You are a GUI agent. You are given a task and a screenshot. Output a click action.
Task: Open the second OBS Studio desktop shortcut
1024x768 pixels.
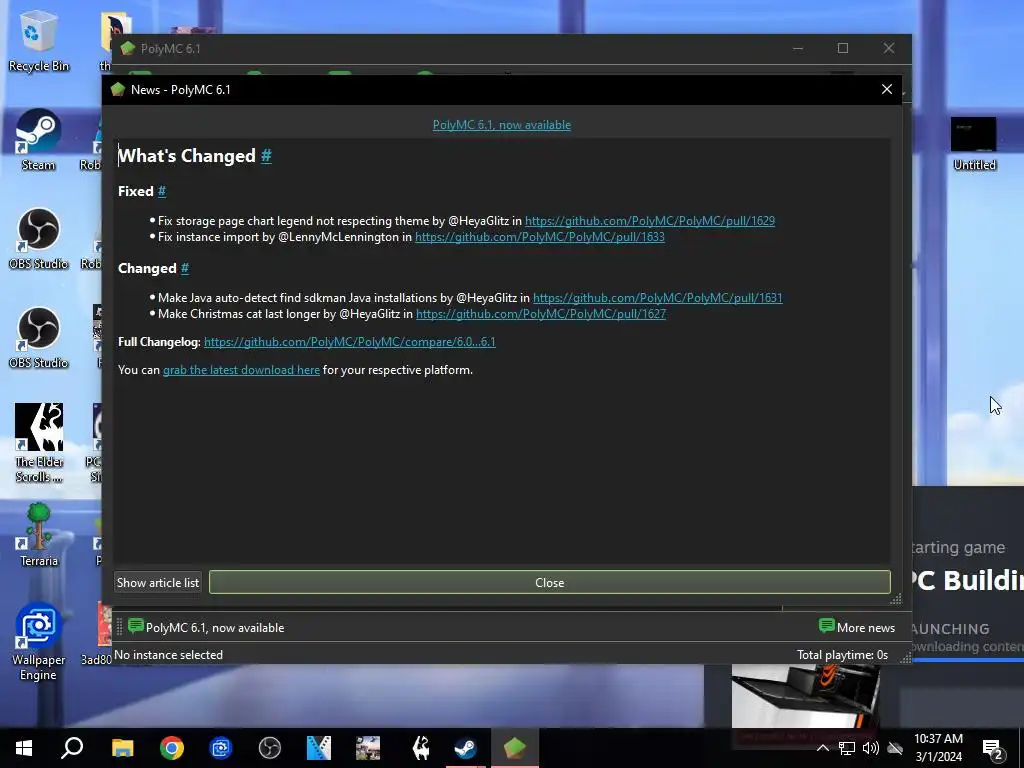38,338
